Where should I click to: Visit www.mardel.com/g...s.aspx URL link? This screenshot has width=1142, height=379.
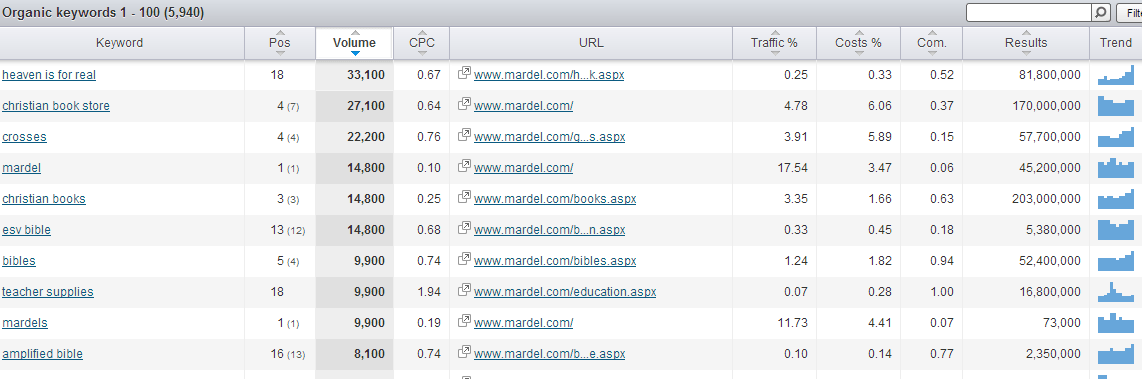pyautogui.click(x=549, y=136)
